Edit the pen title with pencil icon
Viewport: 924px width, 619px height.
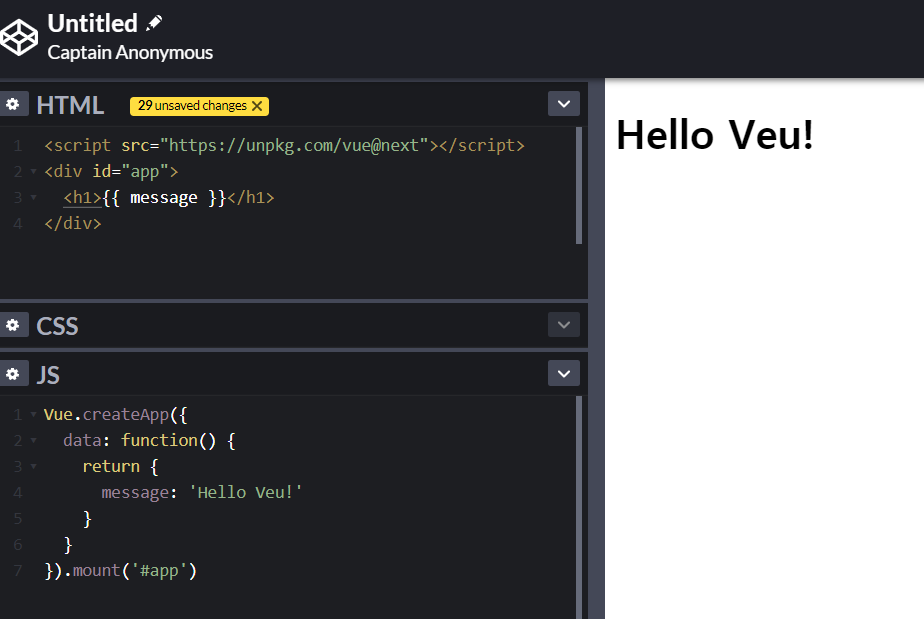(154, 23)
